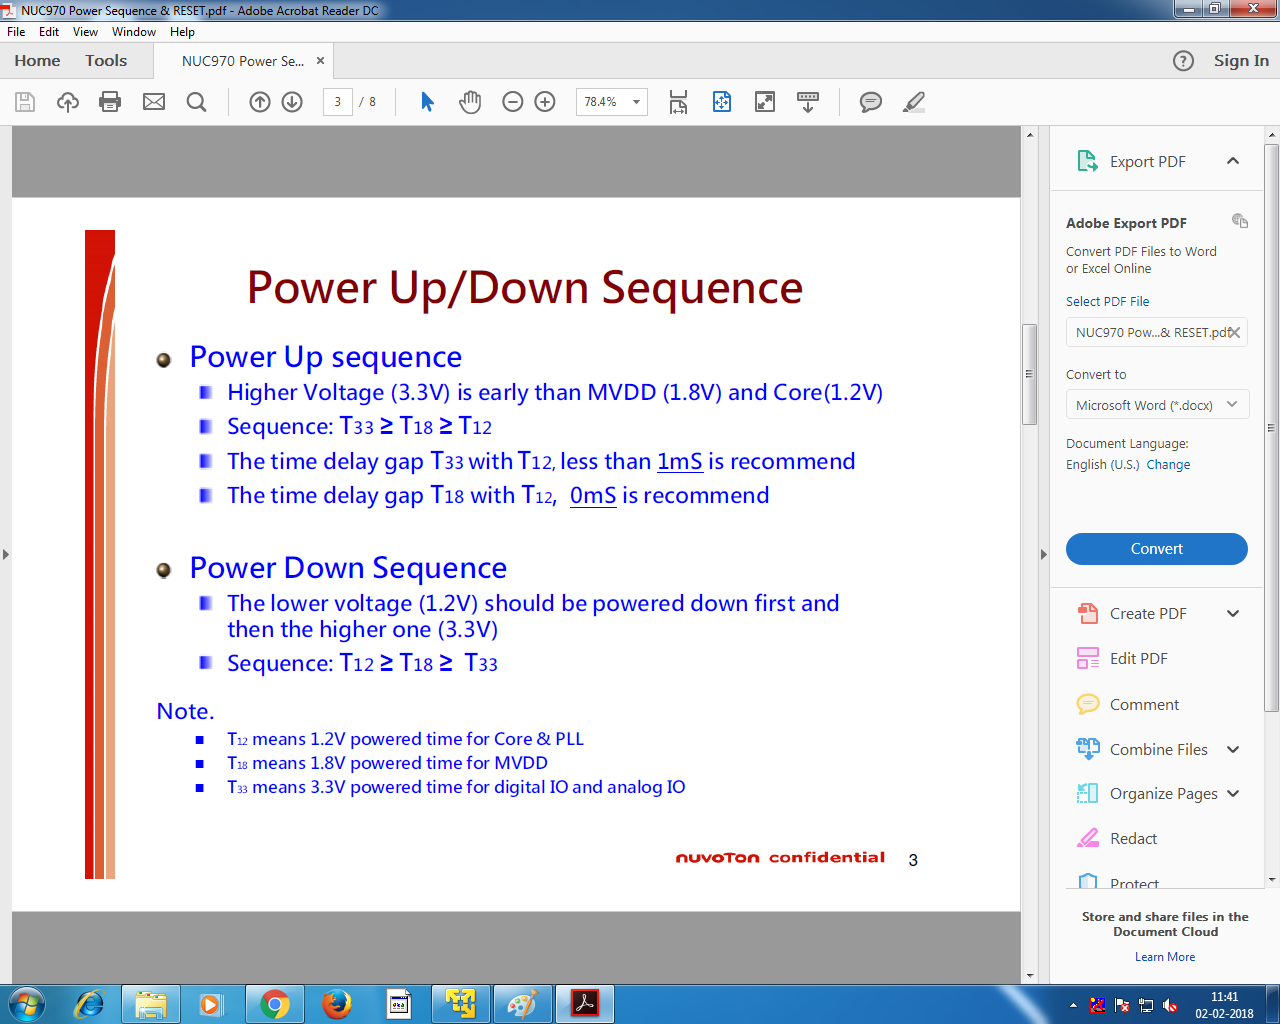Zoom out with minus icon

coord(513,102)
